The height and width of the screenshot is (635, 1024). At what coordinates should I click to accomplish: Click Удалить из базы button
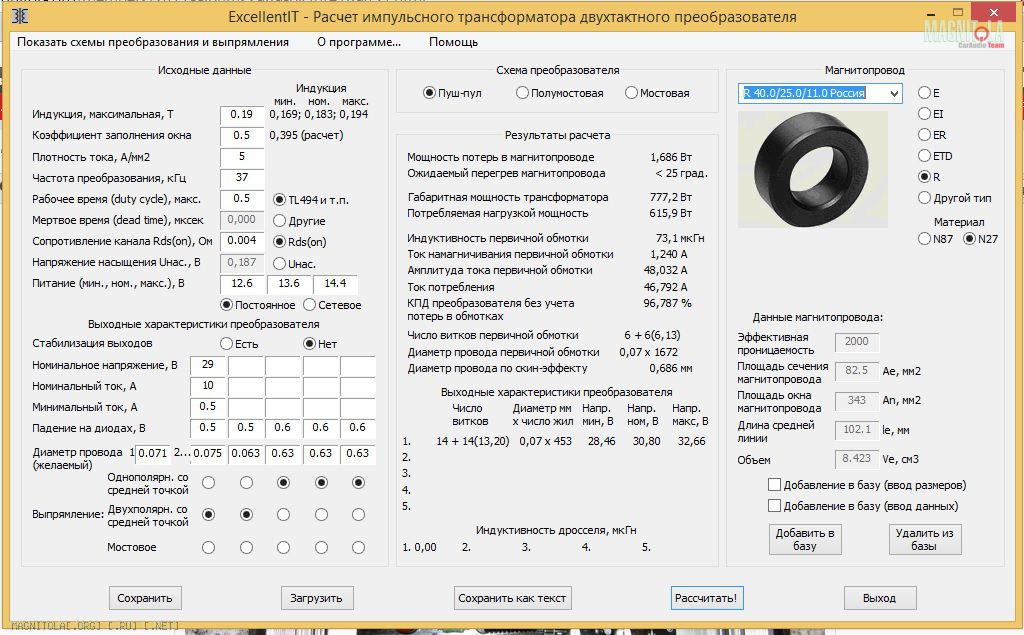click(924, 539)
